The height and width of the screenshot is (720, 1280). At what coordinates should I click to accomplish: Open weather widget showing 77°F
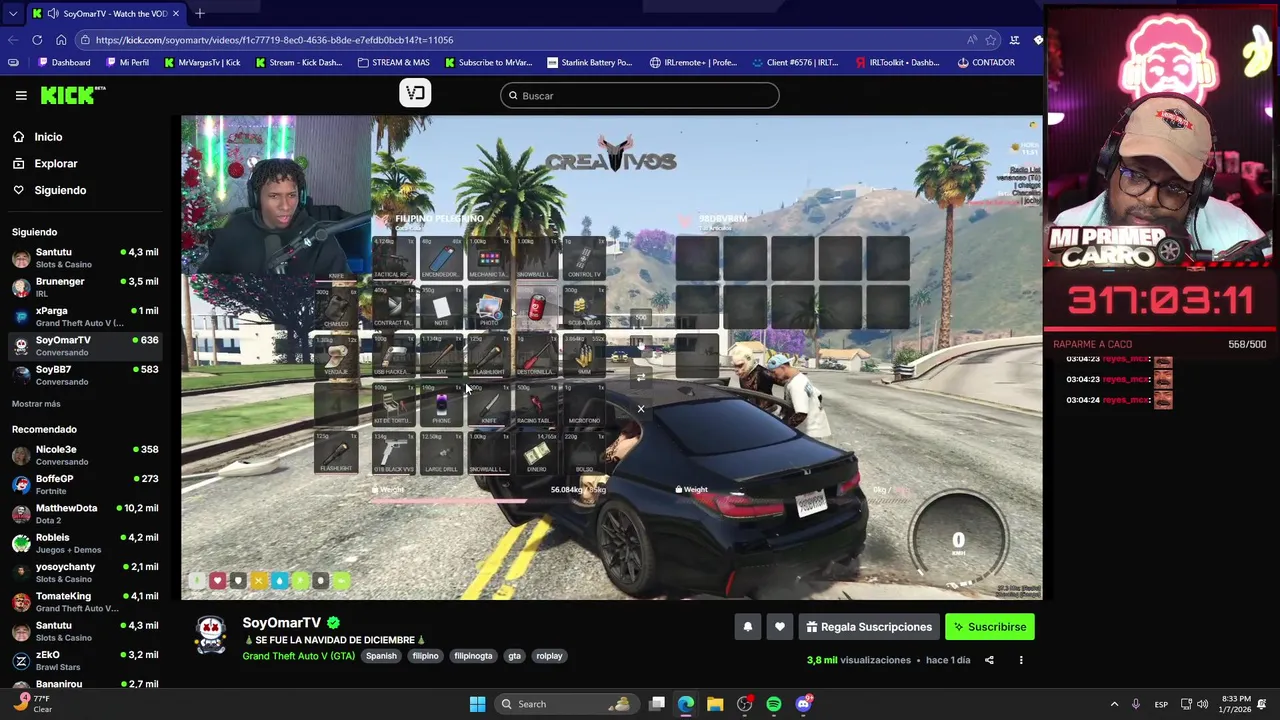[x=31, y=704]
